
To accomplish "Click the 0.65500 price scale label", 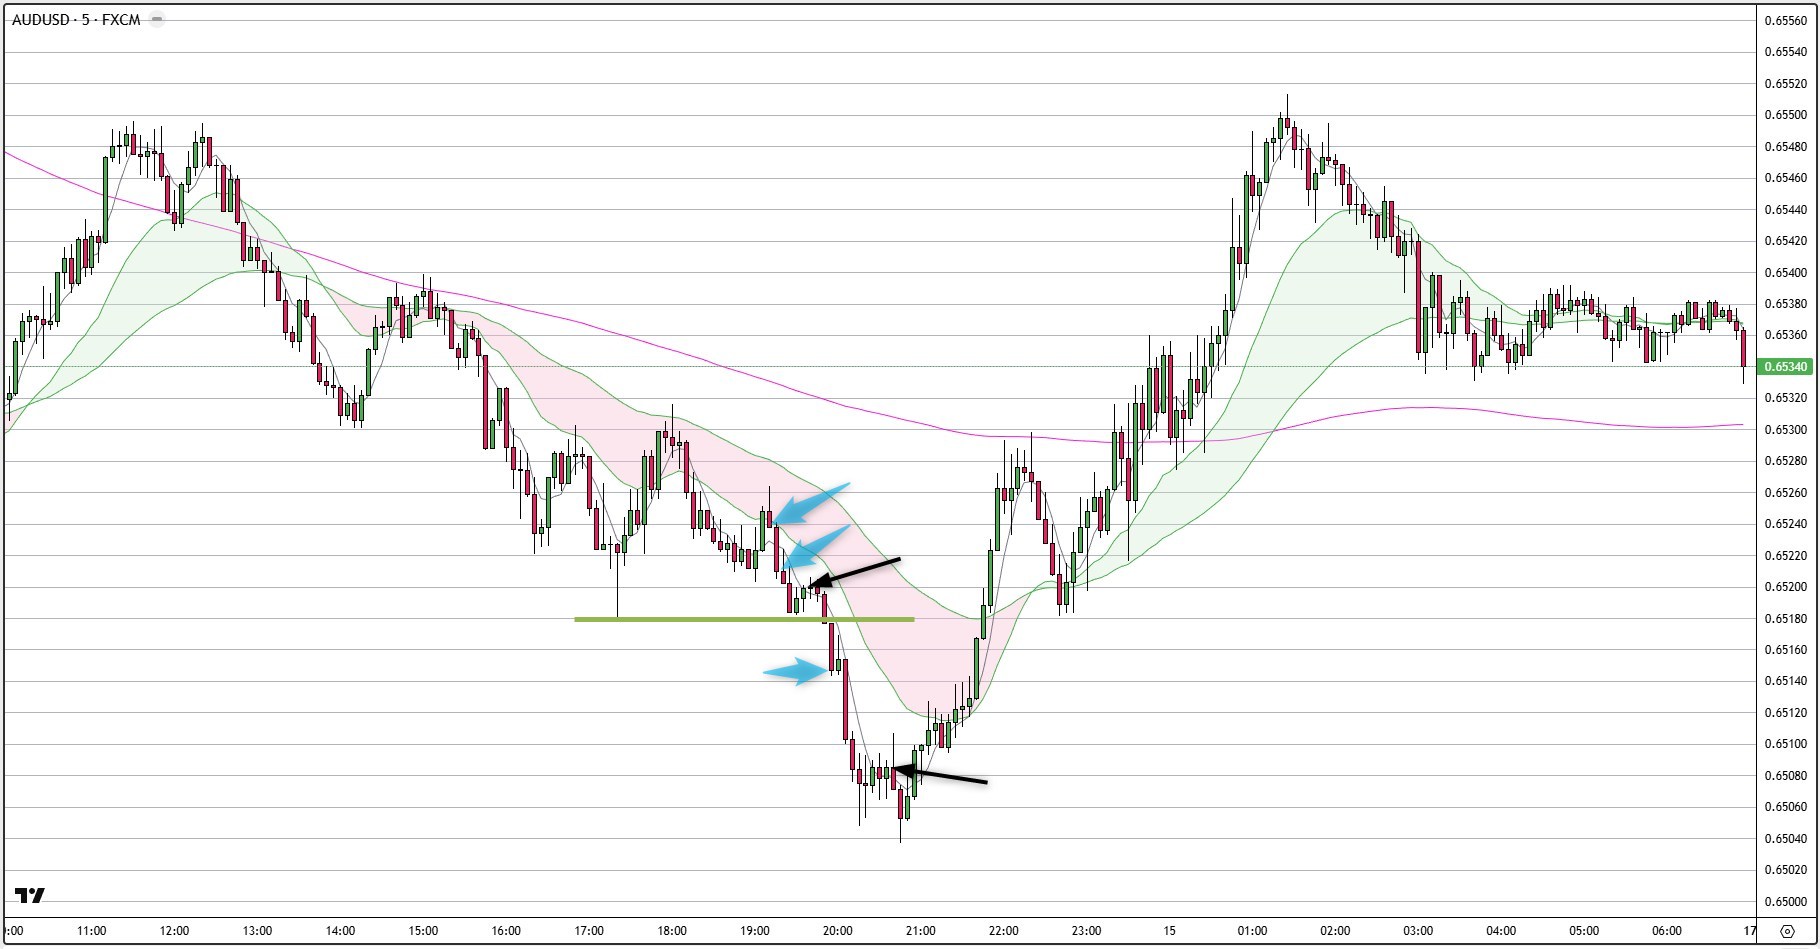I will [x=1785, y=115].
